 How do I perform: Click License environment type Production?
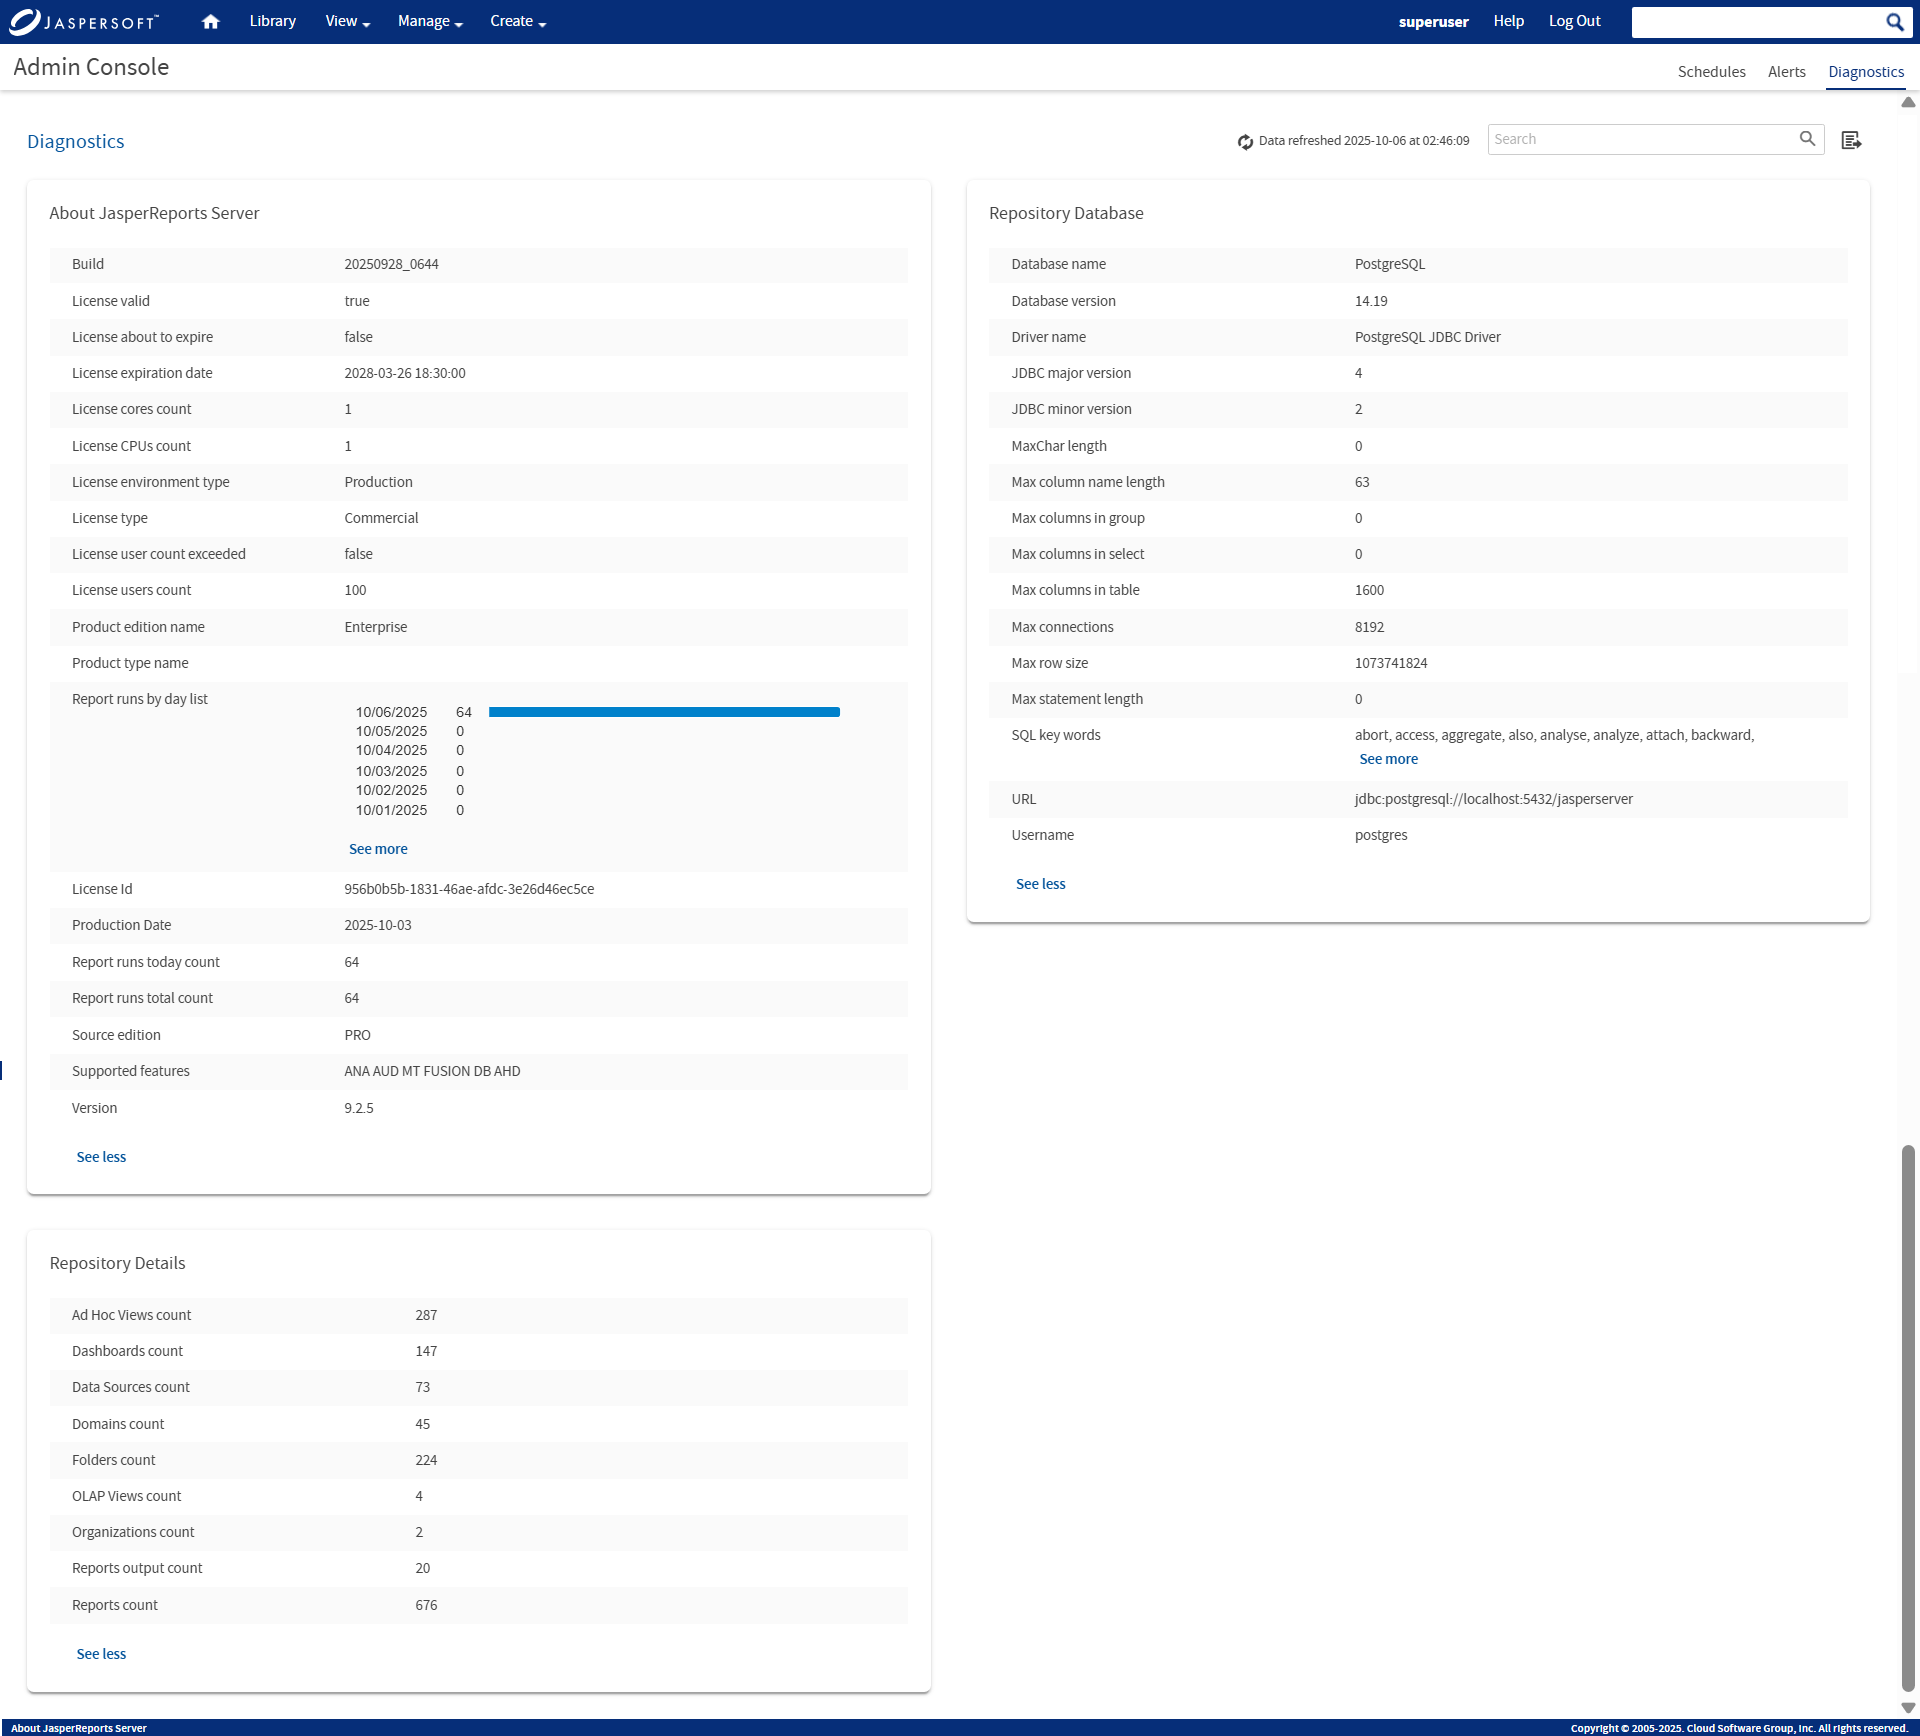(378, 482)
